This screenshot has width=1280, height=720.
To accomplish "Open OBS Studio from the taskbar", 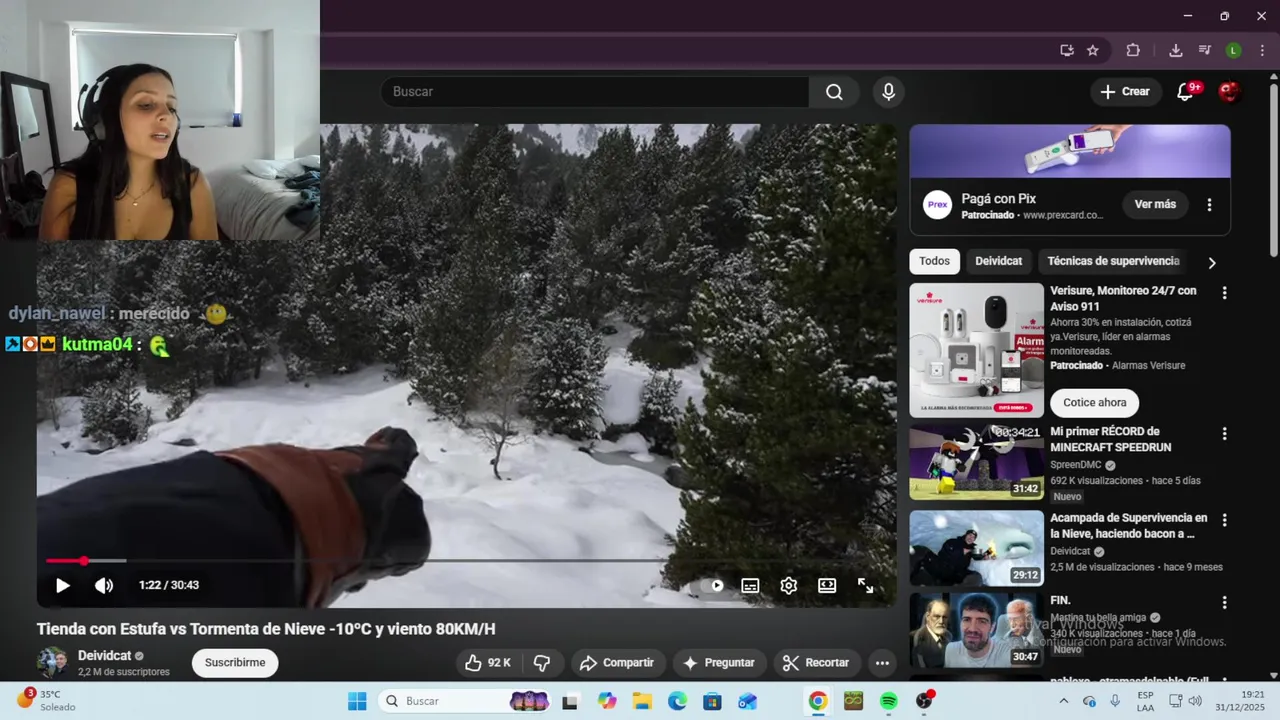I will [924, 701].
